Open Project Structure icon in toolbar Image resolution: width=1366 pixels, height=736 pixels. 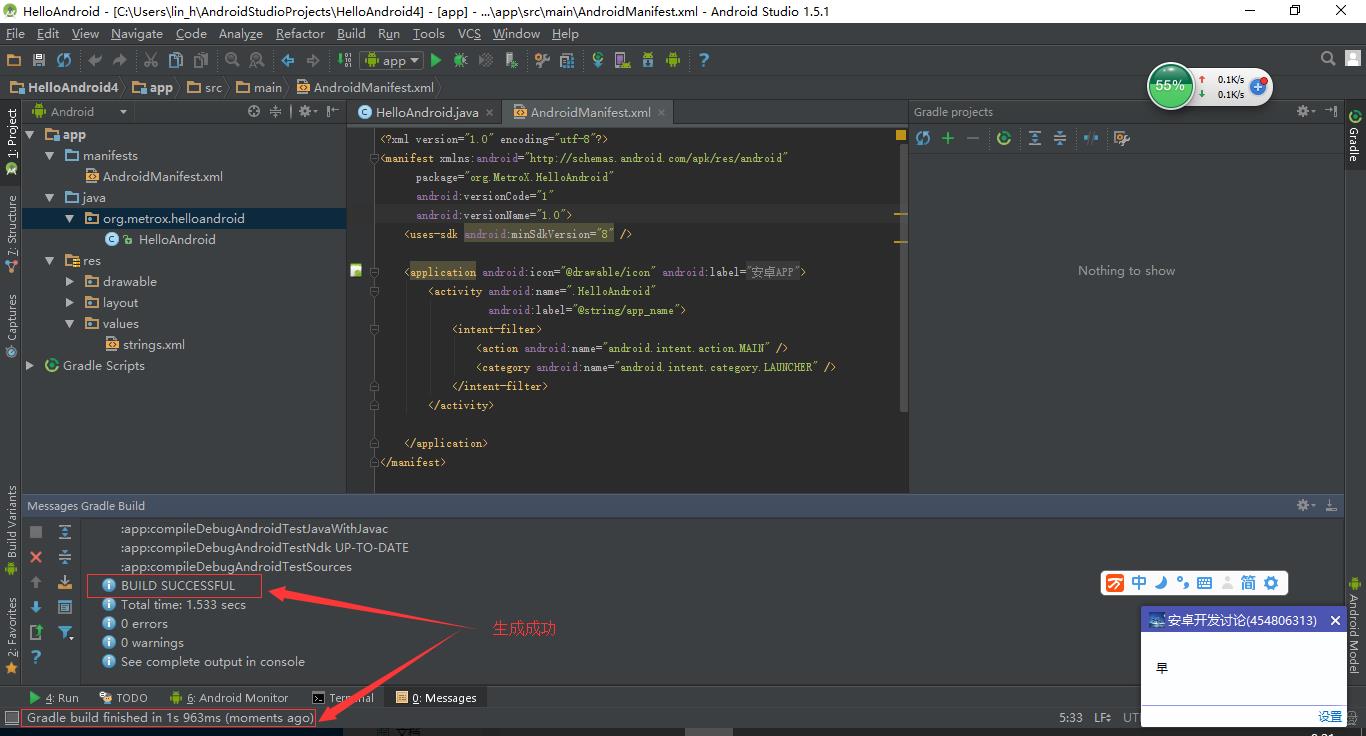coord(567,60)
